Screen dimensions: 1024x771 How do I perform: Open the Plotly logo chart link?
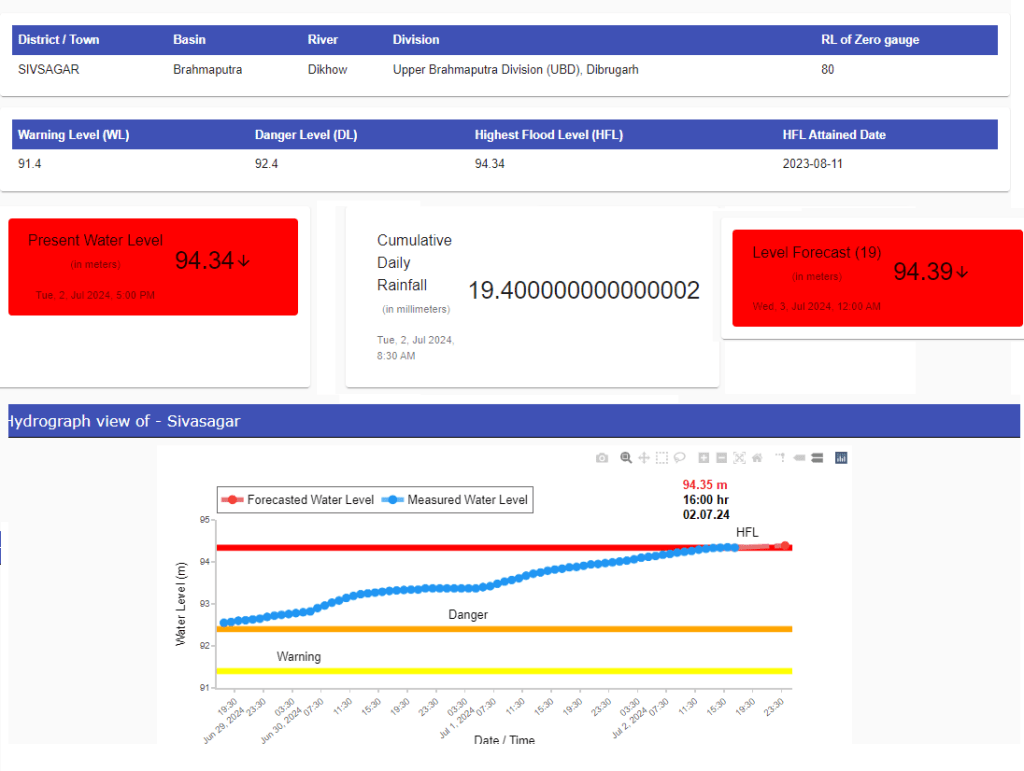pyautogui.click(x=841, y=458)
